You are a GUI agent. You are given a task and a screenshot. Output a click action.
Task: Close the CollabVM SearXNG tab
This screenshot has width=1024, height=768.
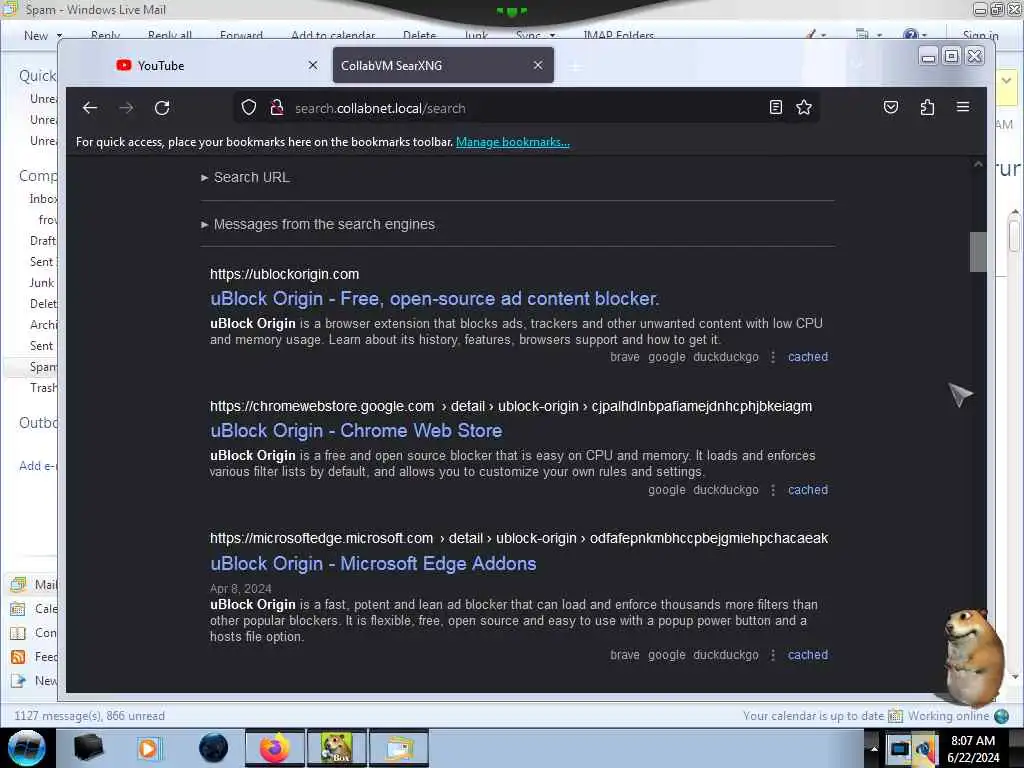(538, 65)
